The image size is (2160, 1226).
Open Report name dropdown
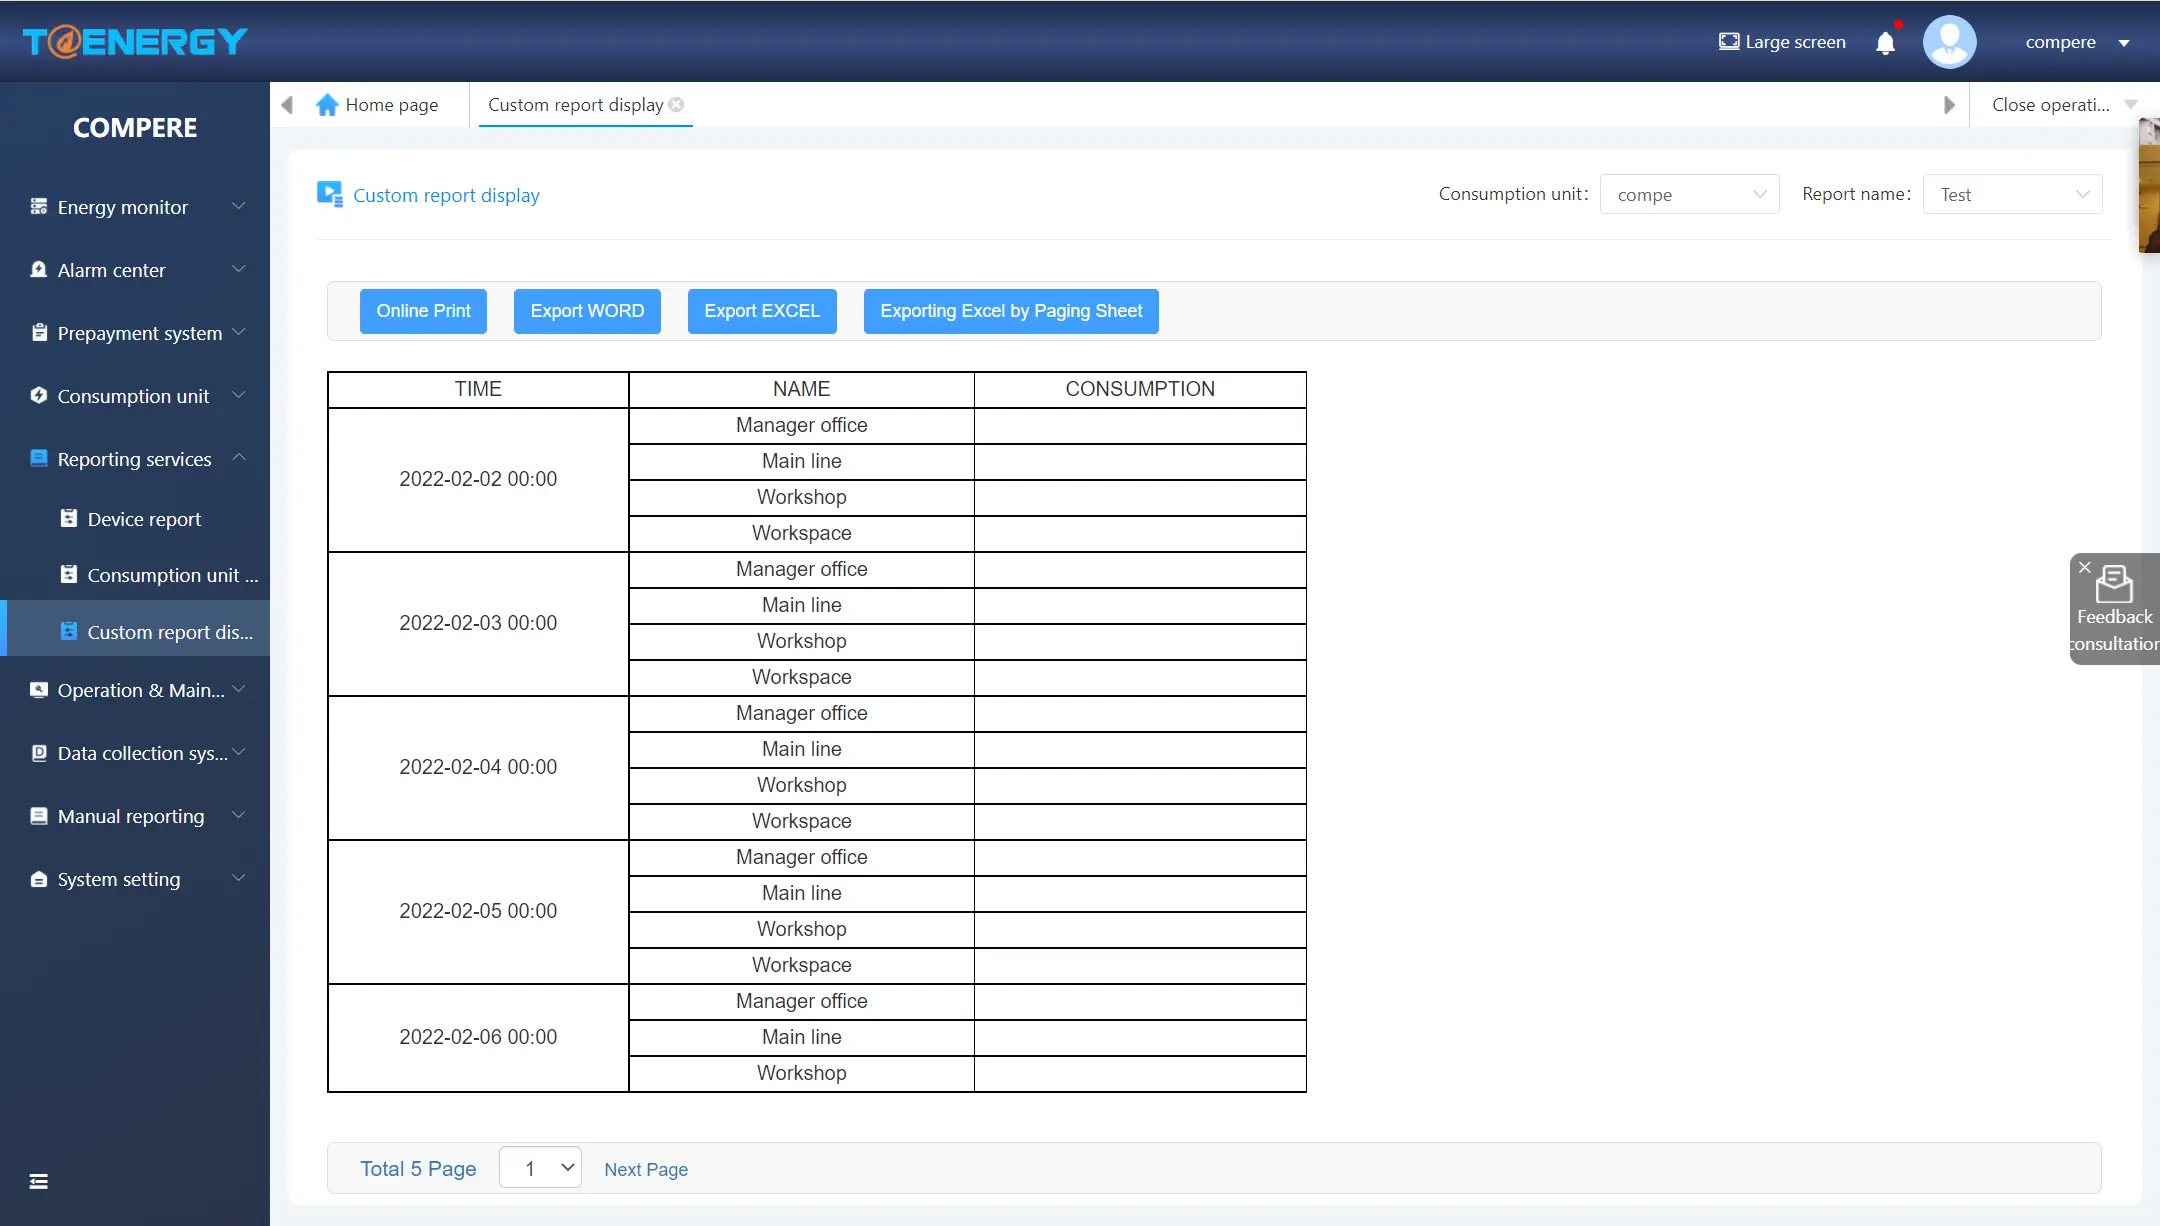coord(2012,194)
